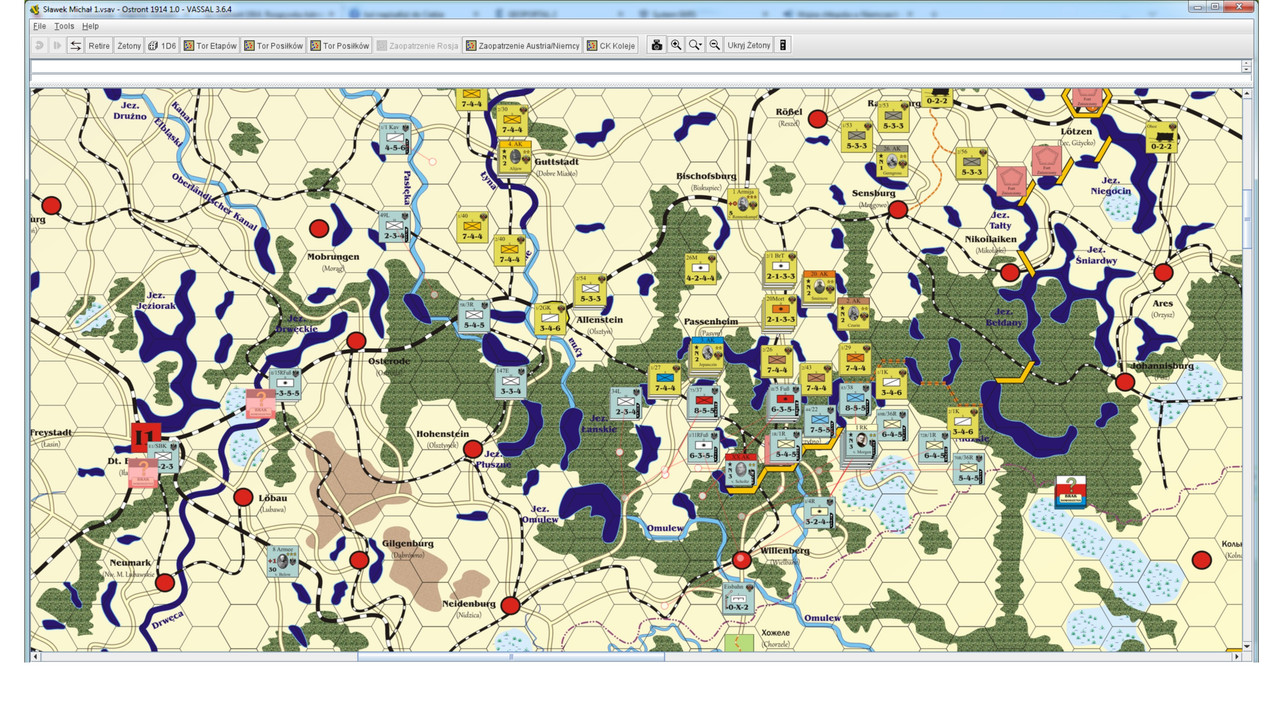Click the horizontal scrollbar right arrow
The image size is (1280, 716).
tap(1236, 657)
